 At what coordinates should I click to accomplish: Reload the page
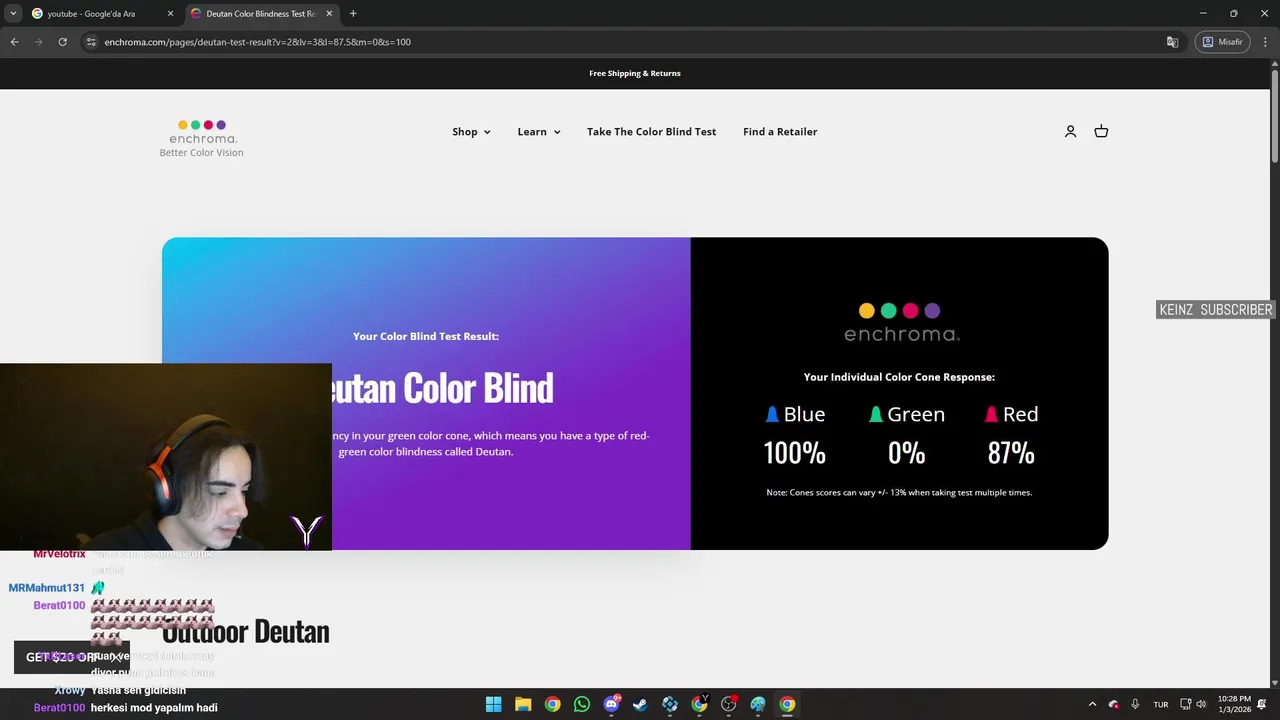click(62, 42)
